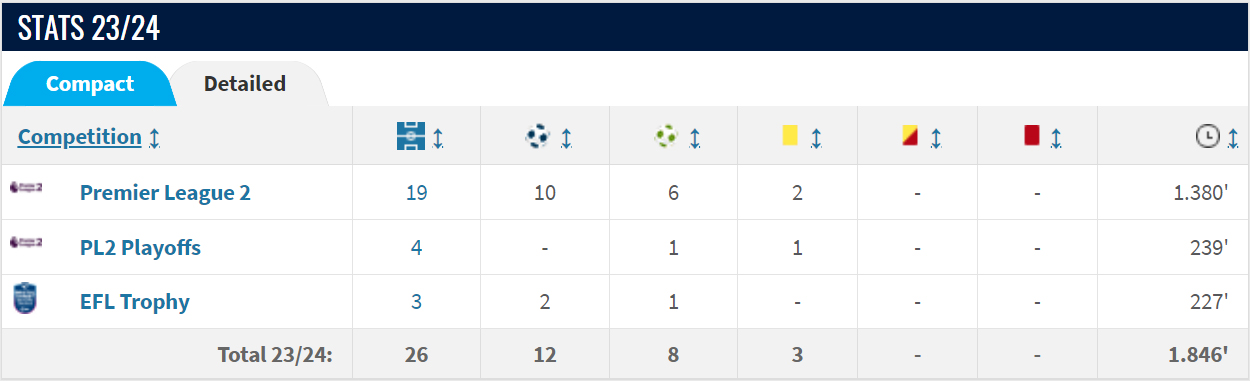1250x381 pixels.
Task: Click the red card icon header
Action: click(1032, 136)
